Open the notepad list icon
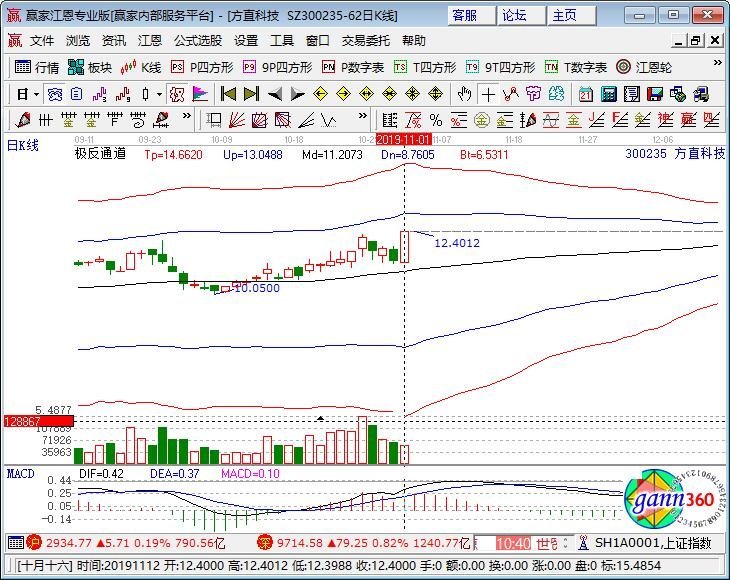This screenshot has width=730, height=580. click(632, 94)
